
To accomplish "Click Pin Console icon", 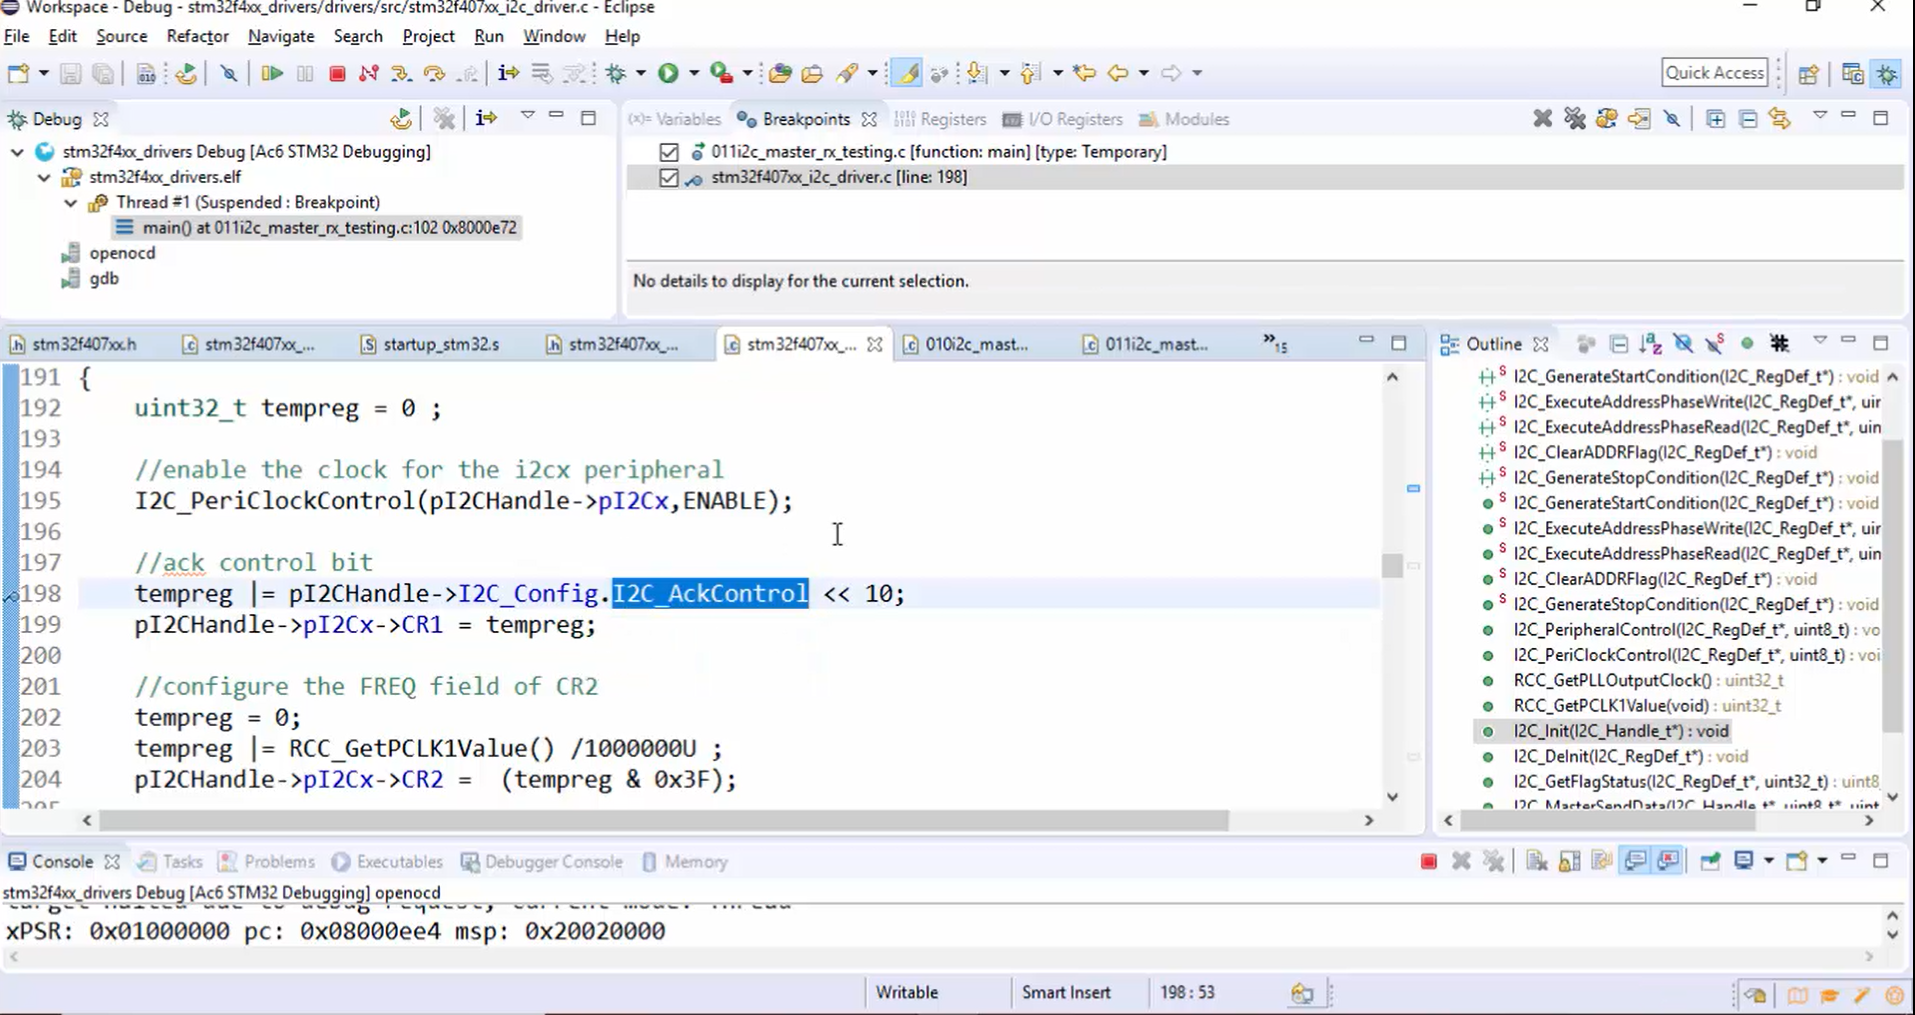I will 1710,862.
